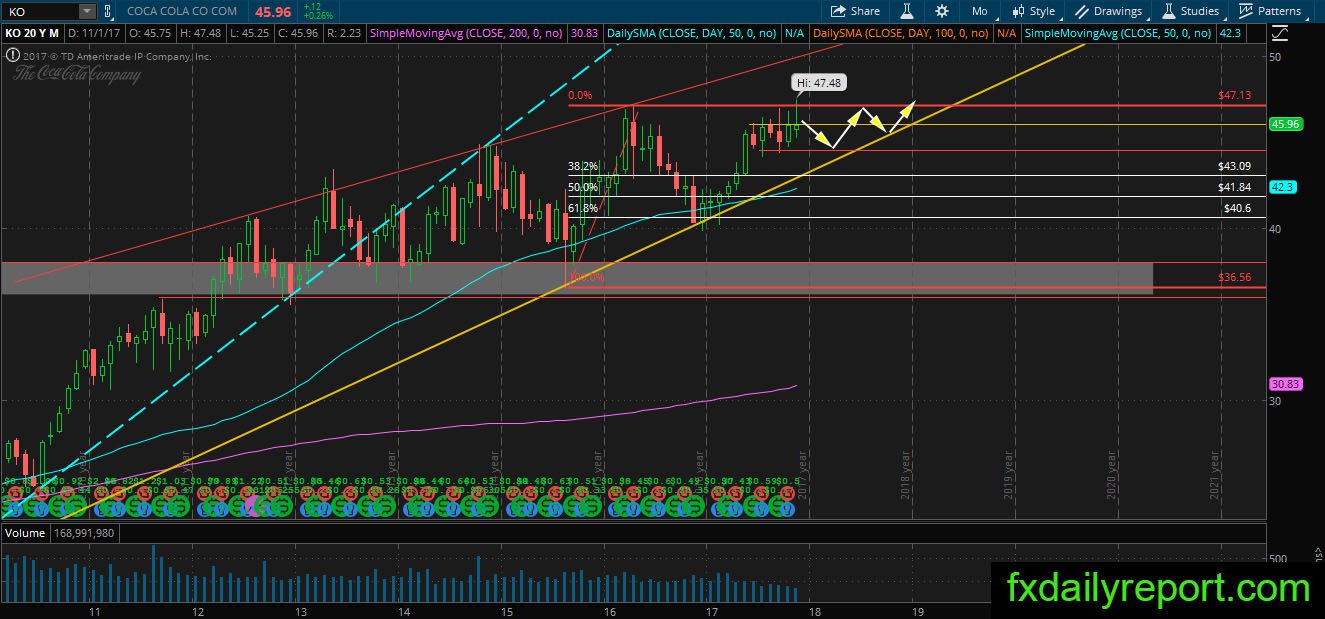Click the 168,991,980 volume value
The height and width of the screenshot is (619, 1325).
85,533
